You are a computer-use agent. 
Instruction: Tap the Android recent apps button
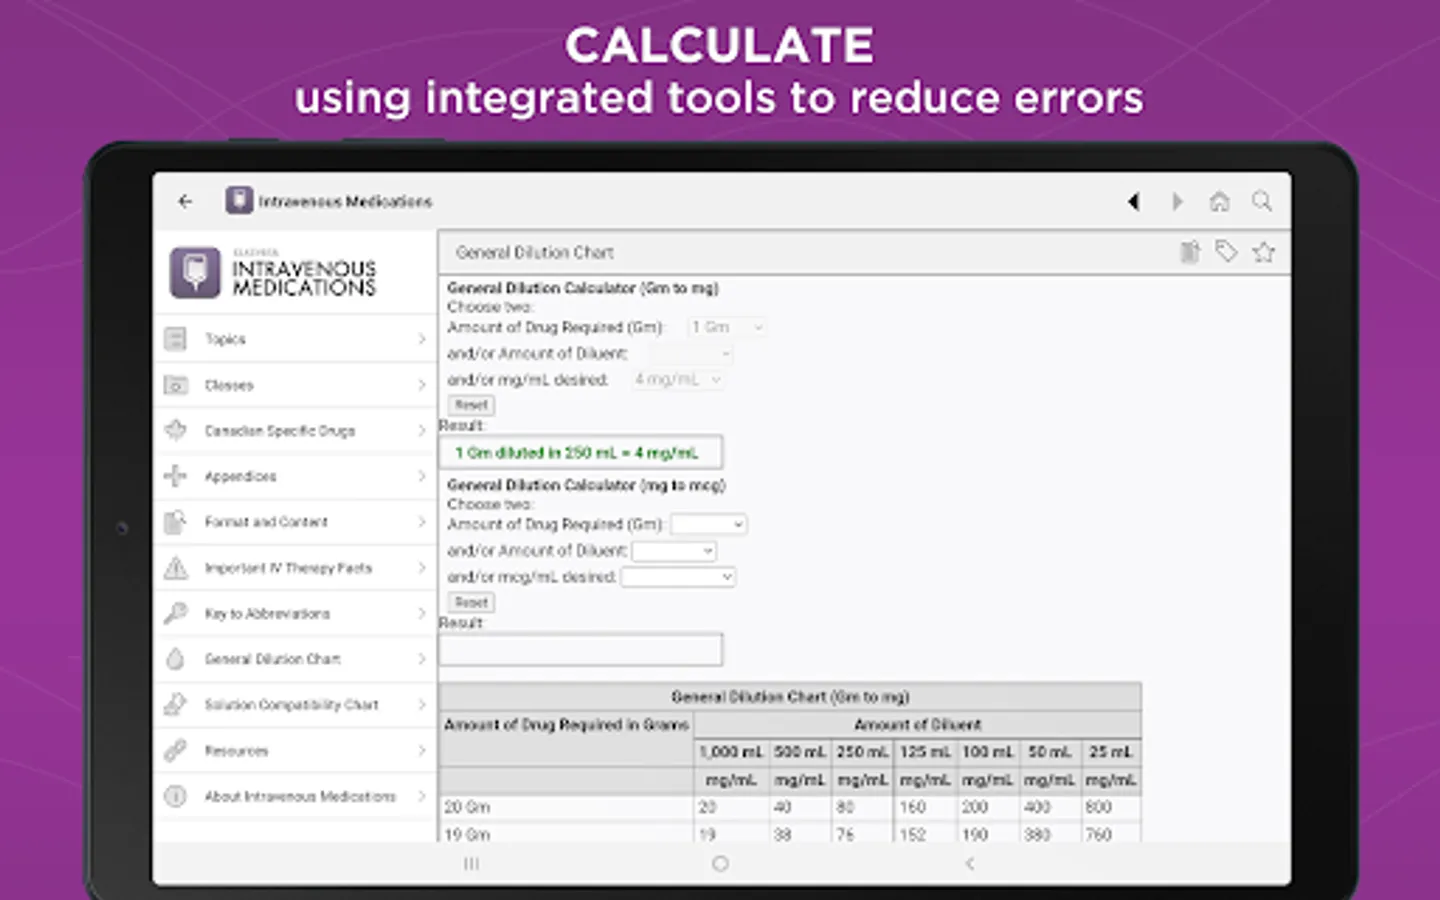pos(471,863)
